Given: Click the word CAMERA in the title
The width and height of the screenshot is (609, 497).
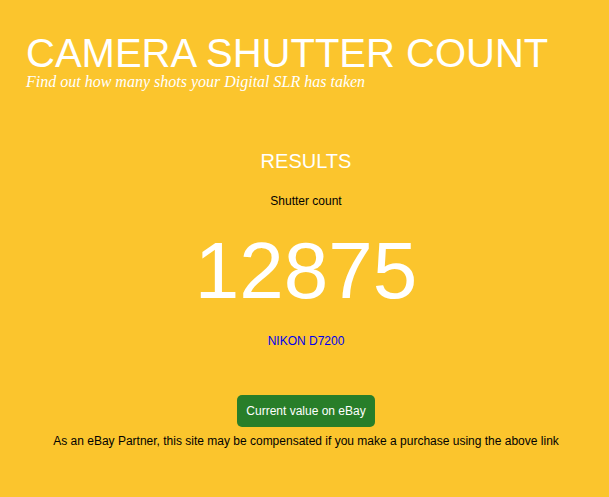Looking at the screenshot, I should (x=111, y=53).
